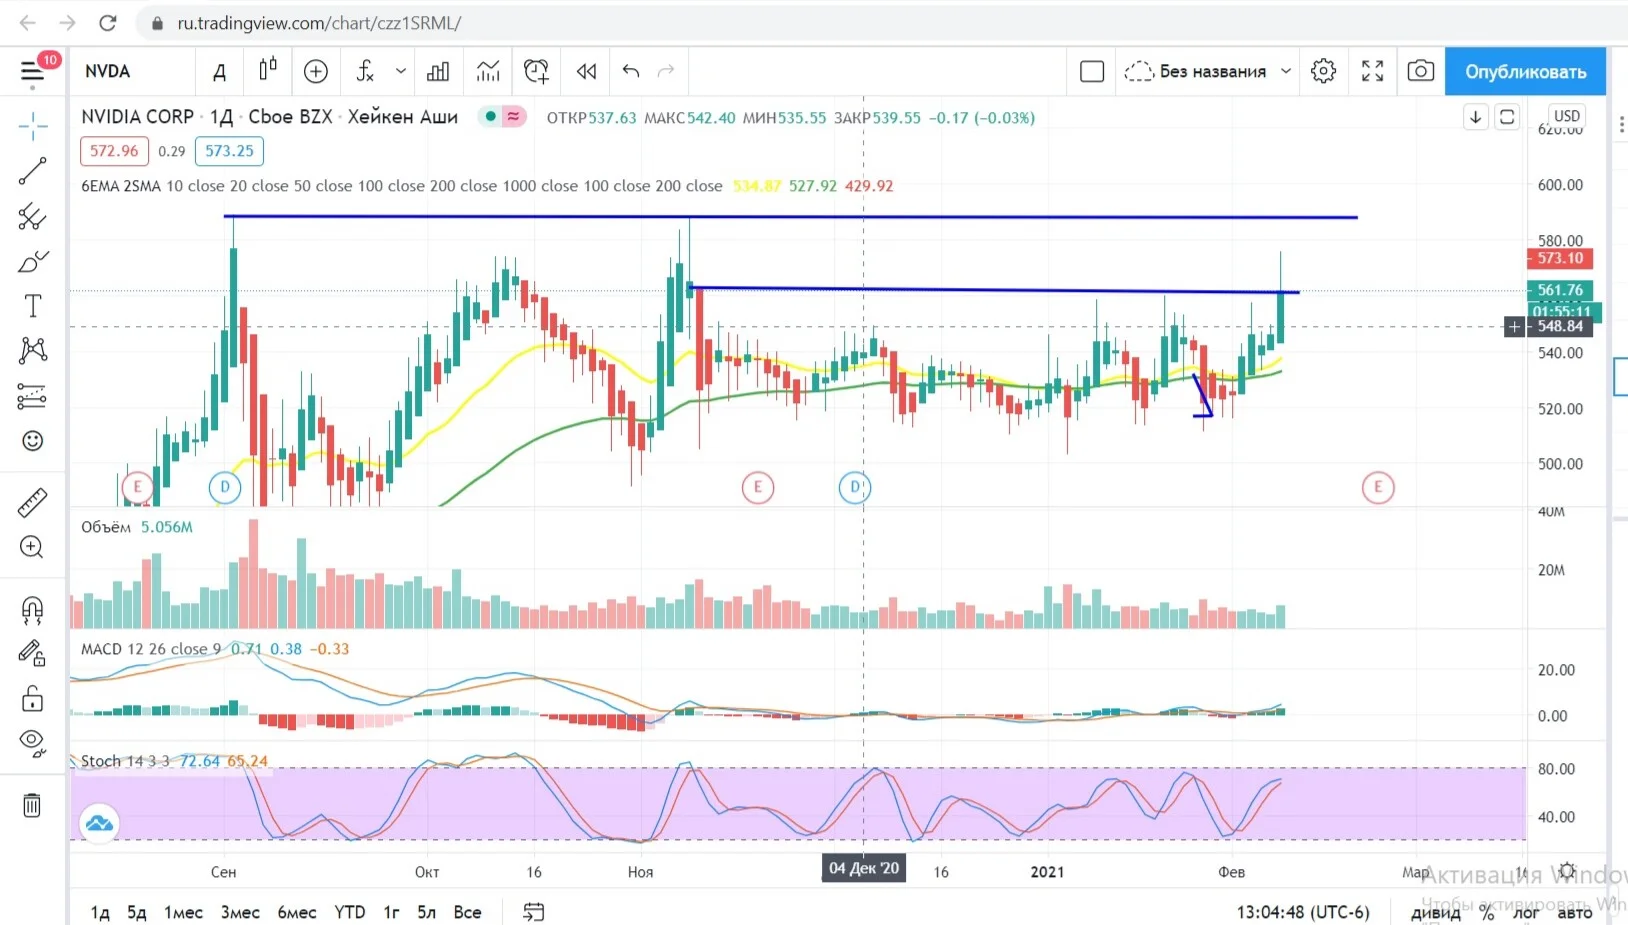Select the 1мес time range
Viewport: 1628px width, 925px height.
tap(183, 912)
